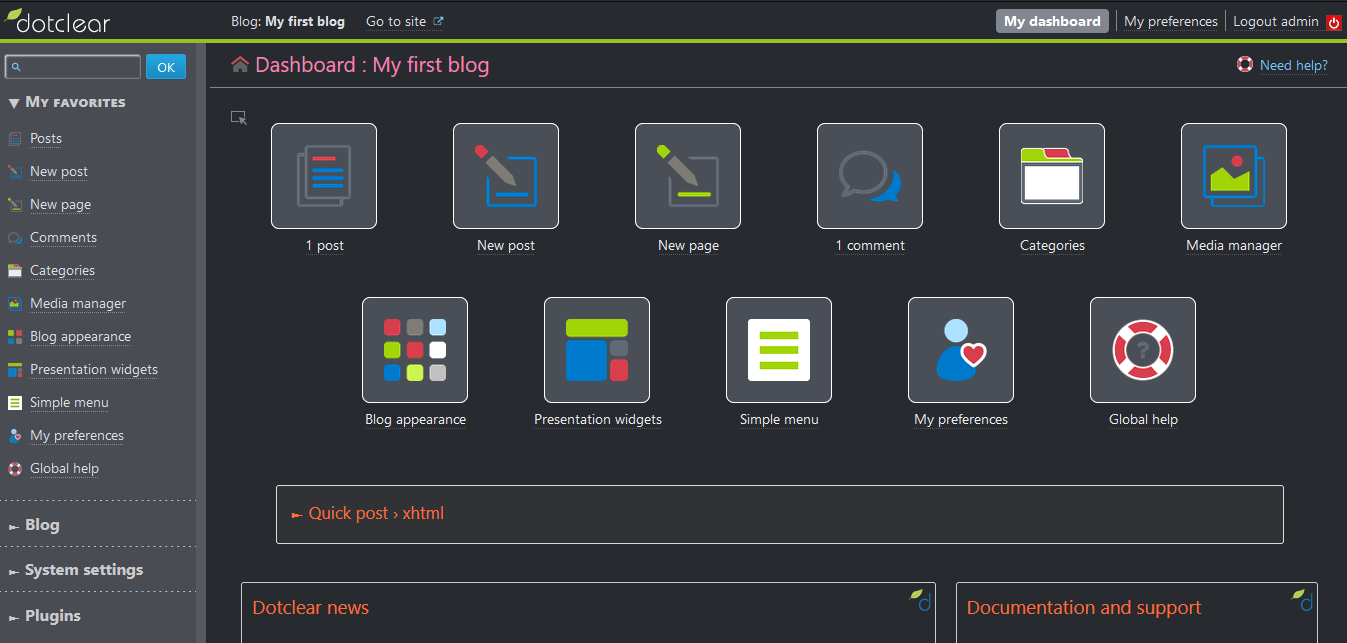Open My preferences in top navigation

[x=1170, y=21]
